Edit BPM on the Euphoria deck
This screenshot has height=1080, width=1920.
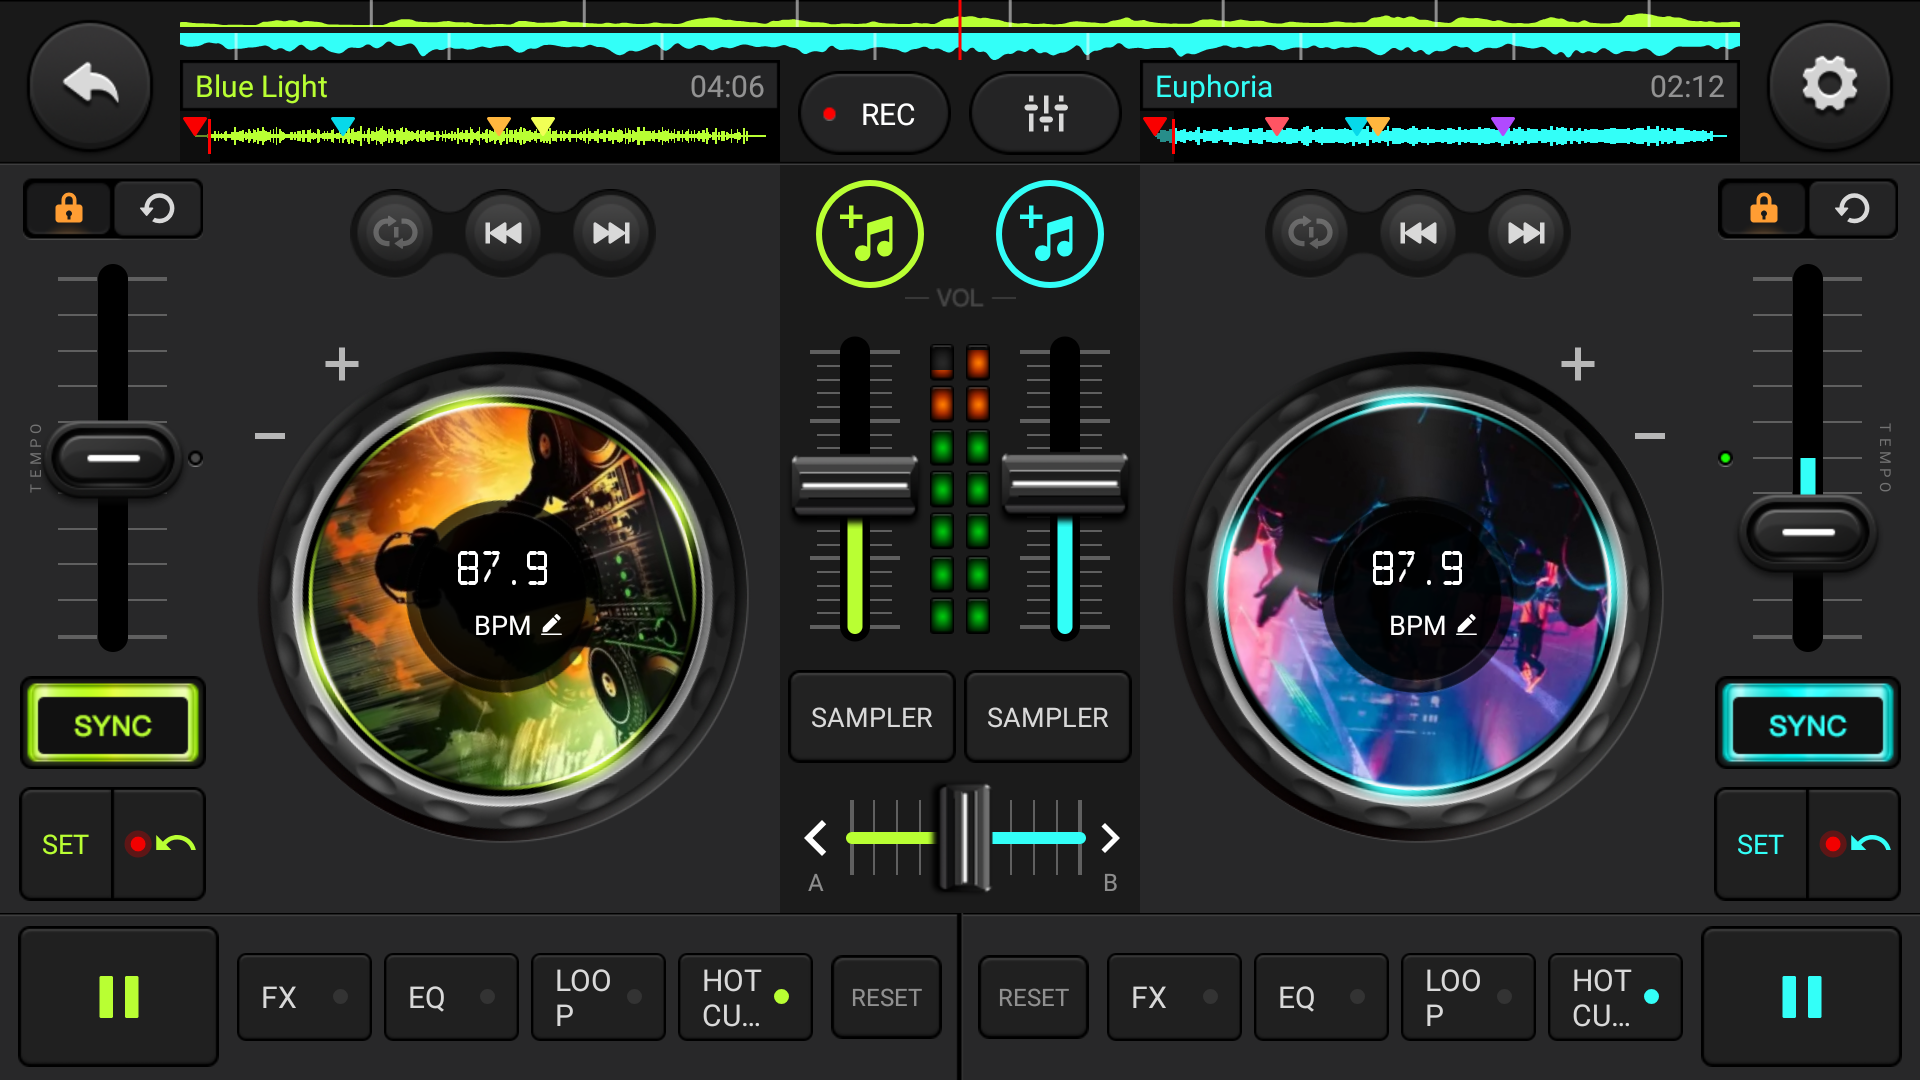[1466, 625]
